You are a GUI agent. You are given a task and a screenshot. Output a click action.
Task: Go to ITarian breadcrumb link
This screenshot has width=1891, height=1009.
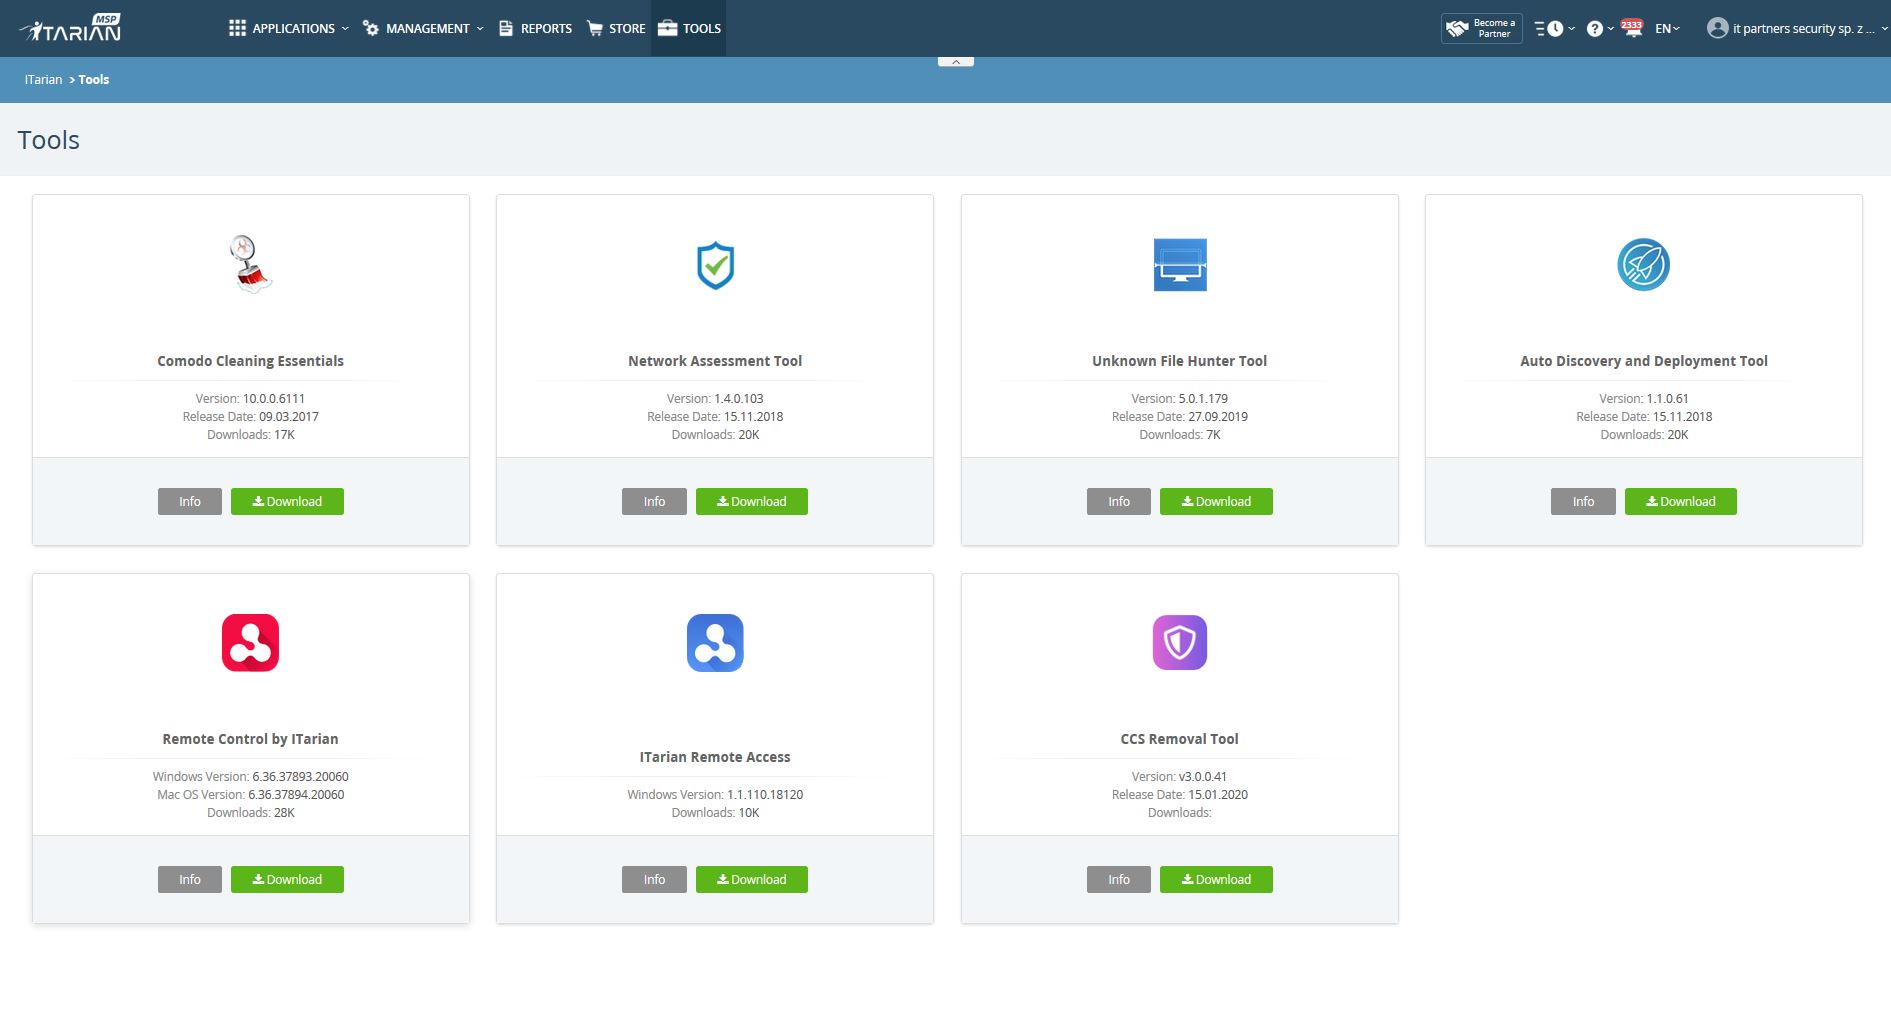point(43,80)
